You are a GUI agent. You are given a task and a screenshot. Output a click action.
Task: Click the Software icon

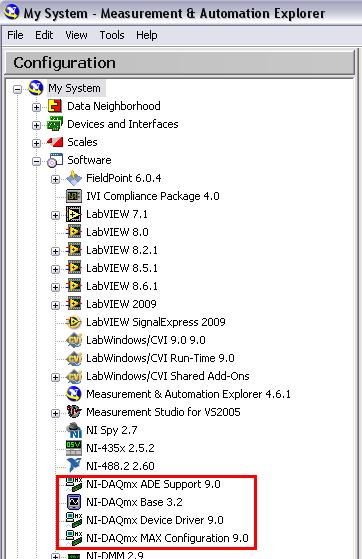(55, 160)
